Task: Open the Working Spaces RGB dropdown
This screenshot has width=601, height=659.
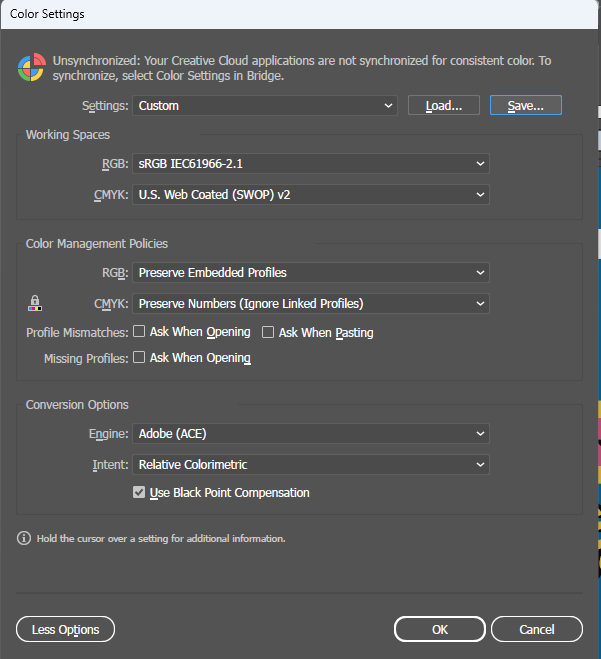Action: (x=311, y=163)
